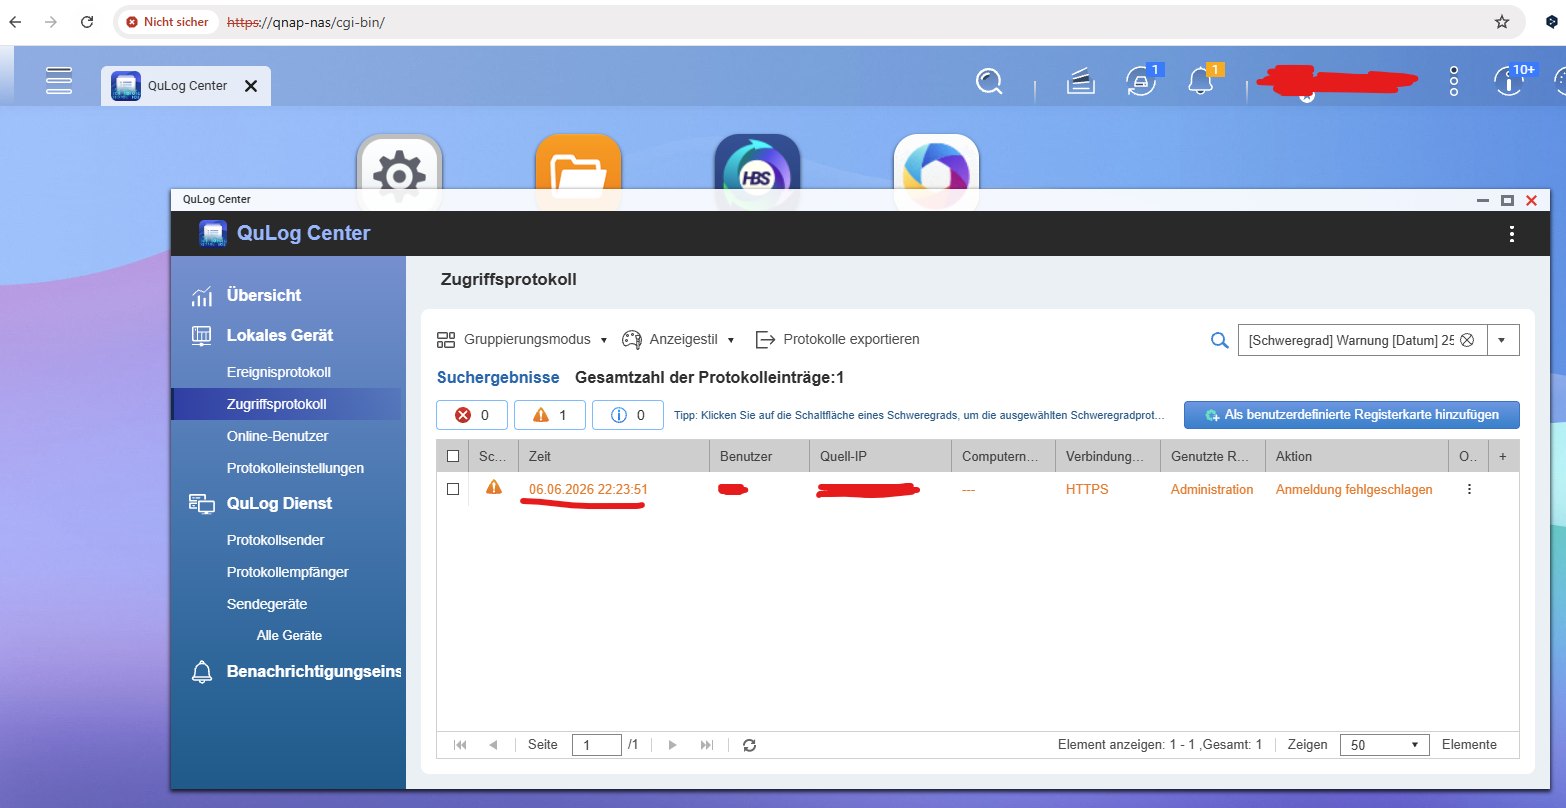Go to the first page of logs
Viewport: 1566px width, 808px height.
pos(460,745)
